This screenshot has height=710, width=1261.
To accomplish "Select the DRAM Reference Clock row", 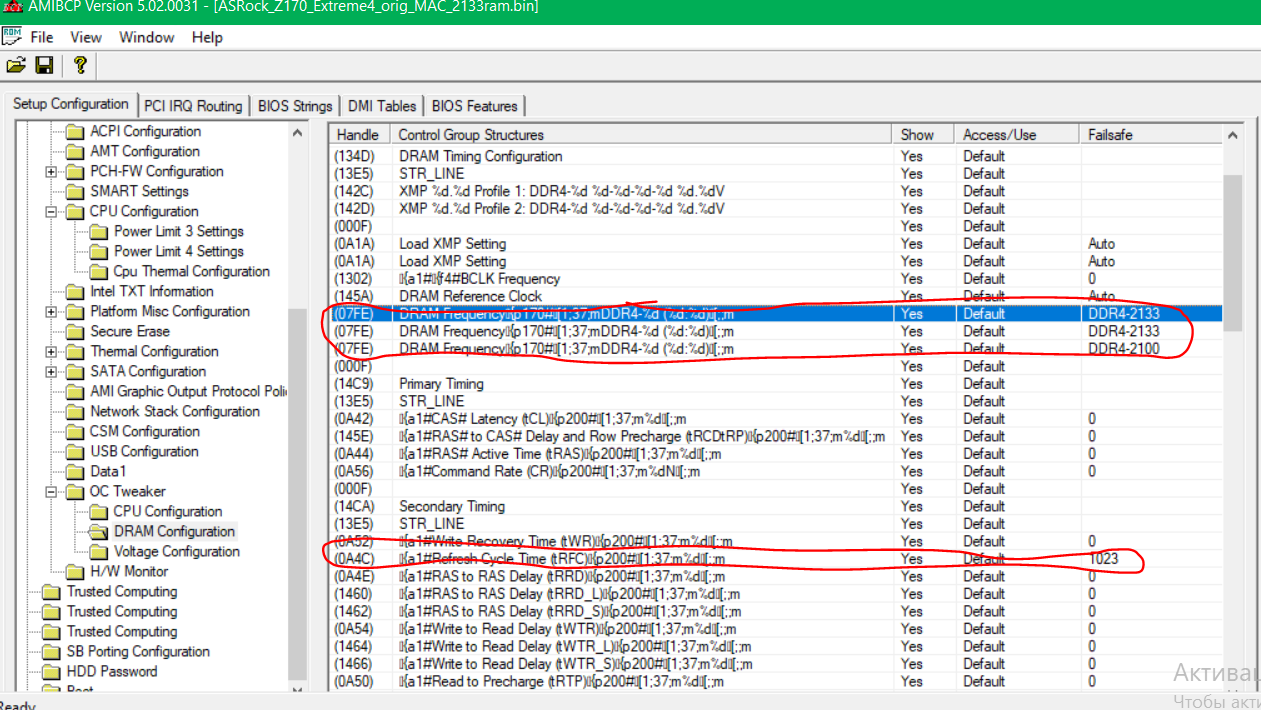I will 776,296.
